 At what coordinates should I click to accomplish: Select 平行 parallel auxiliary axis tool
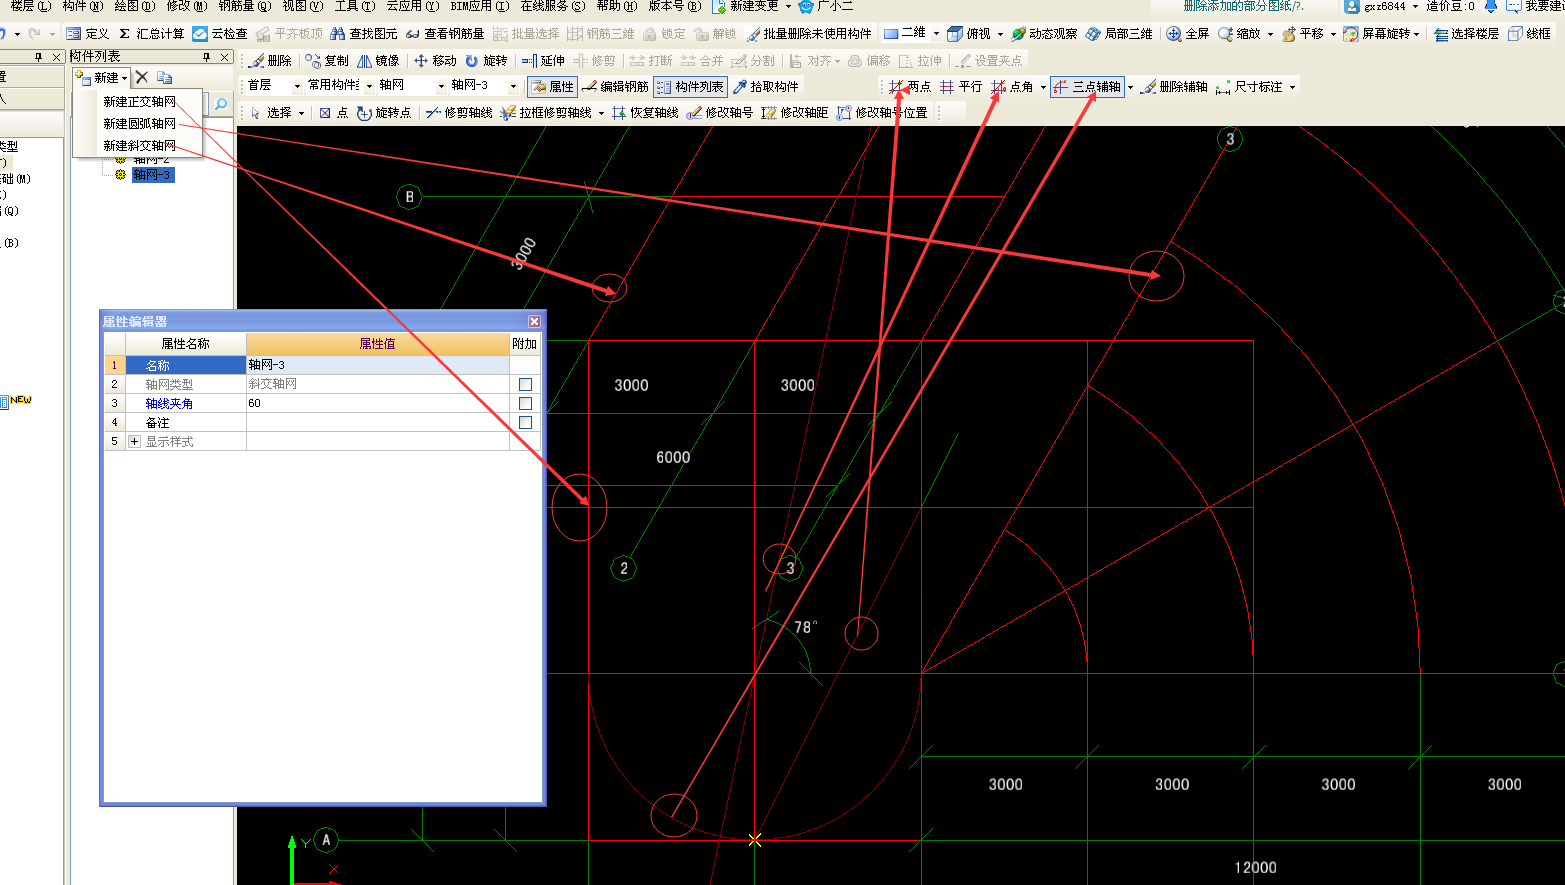[x=961, y=87]
